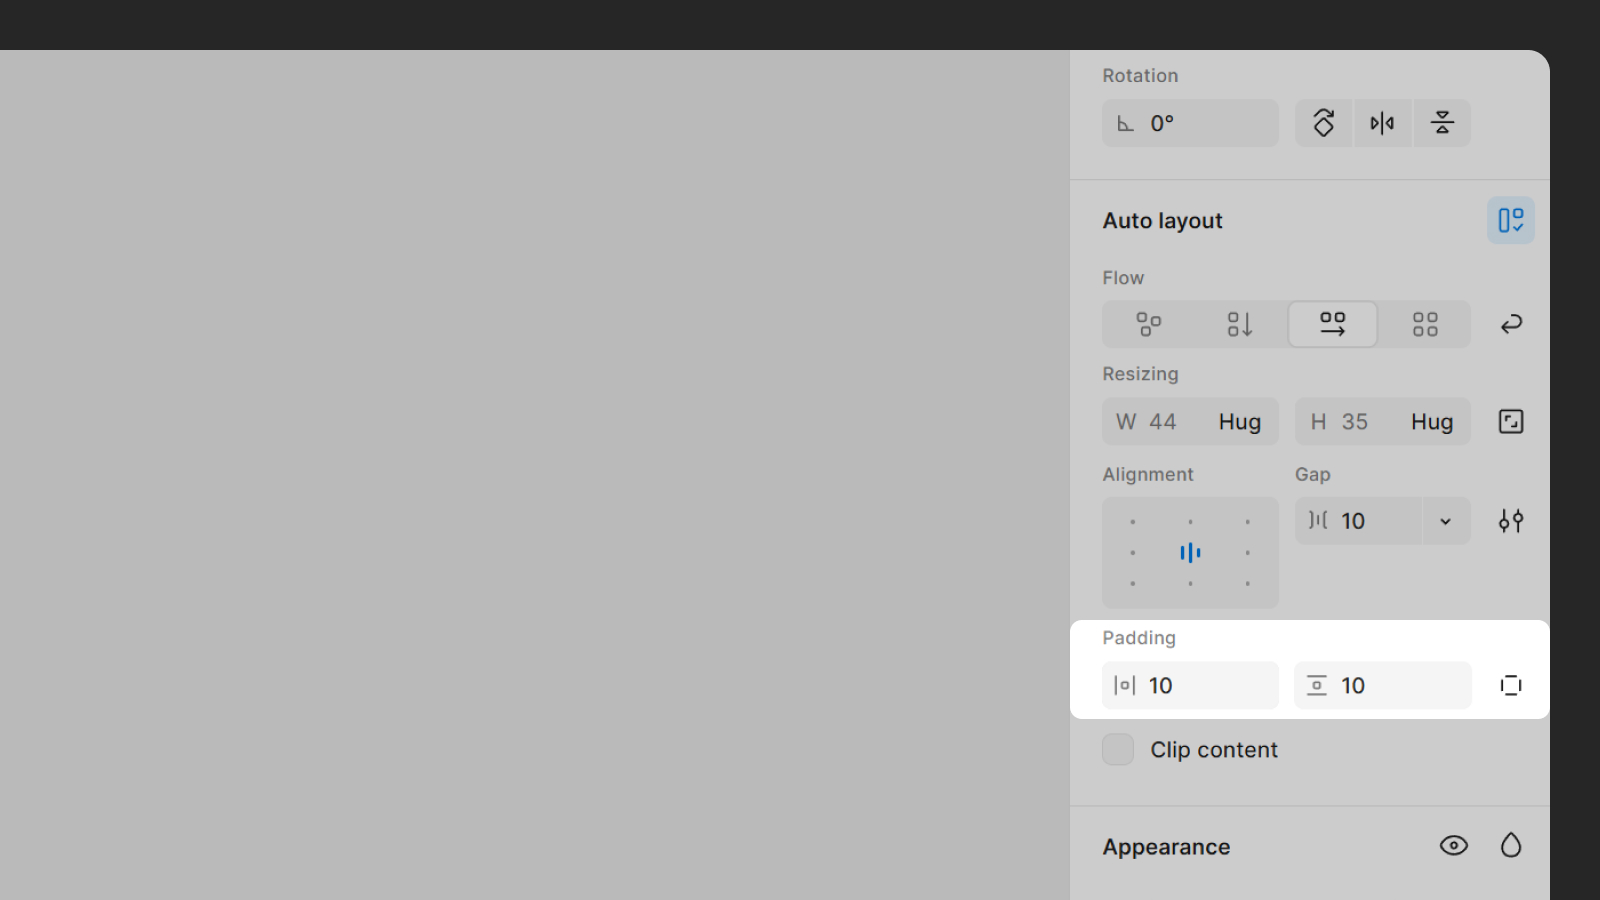Enable the Clip content checkbox
Viewport: 1600px width, 900px height.
click(1117, 749)
